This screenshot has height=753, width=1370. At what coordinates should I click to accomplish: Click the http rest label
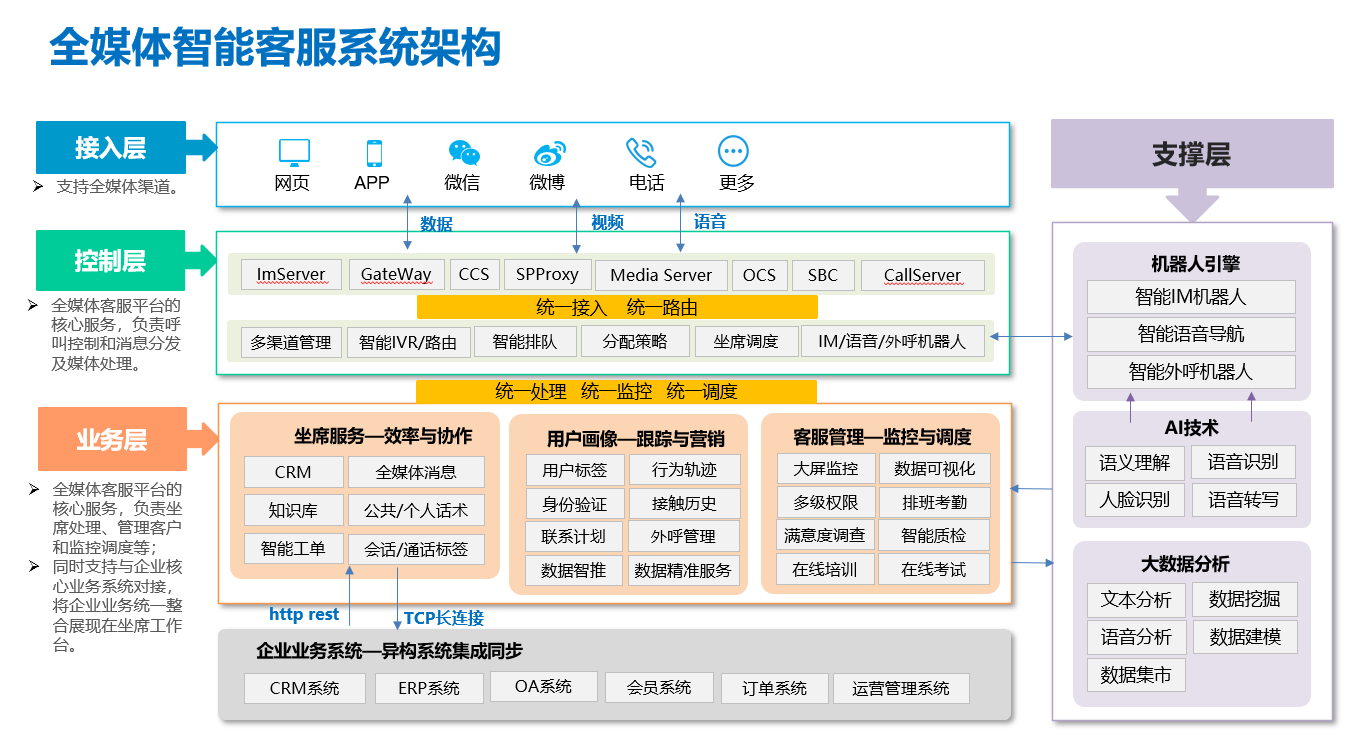tap(304, 614)
